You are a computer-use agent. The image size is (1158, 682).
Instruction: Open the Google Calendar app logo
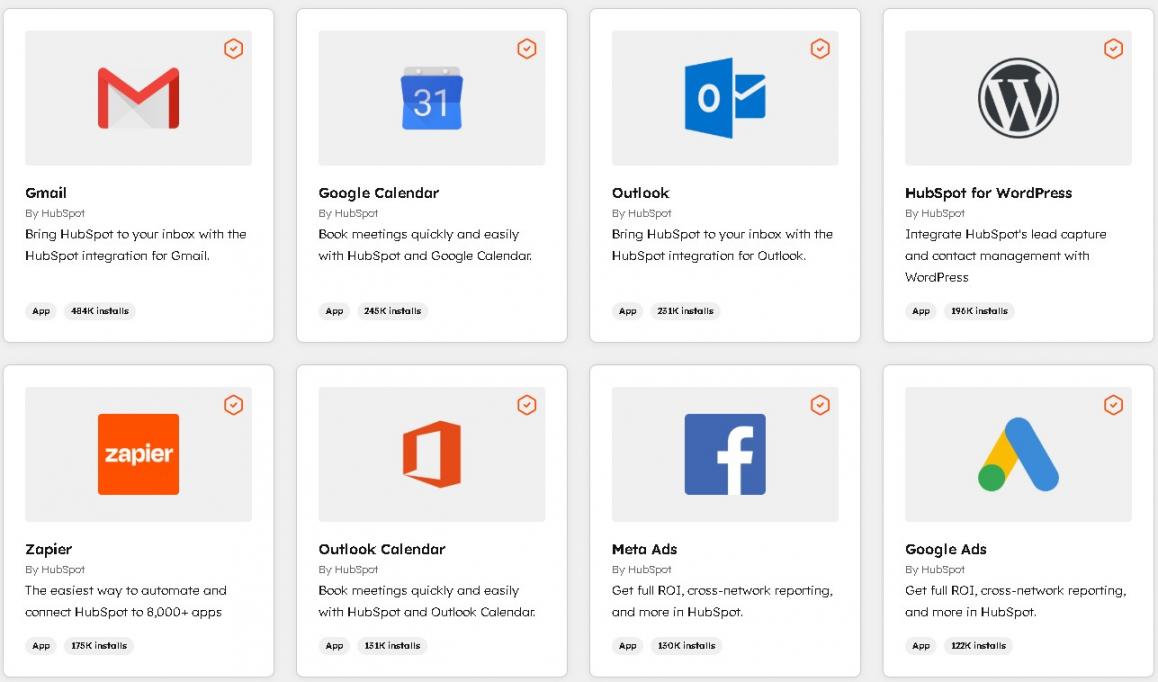click(x=431, y=98)
